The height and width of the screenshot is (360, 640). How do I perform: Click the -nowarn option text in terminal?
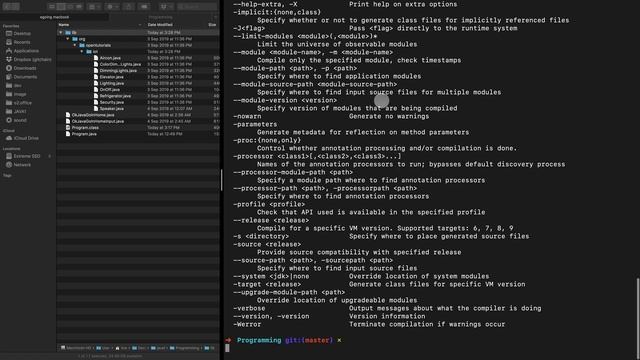pyautogui.click(x=247, y=117)
